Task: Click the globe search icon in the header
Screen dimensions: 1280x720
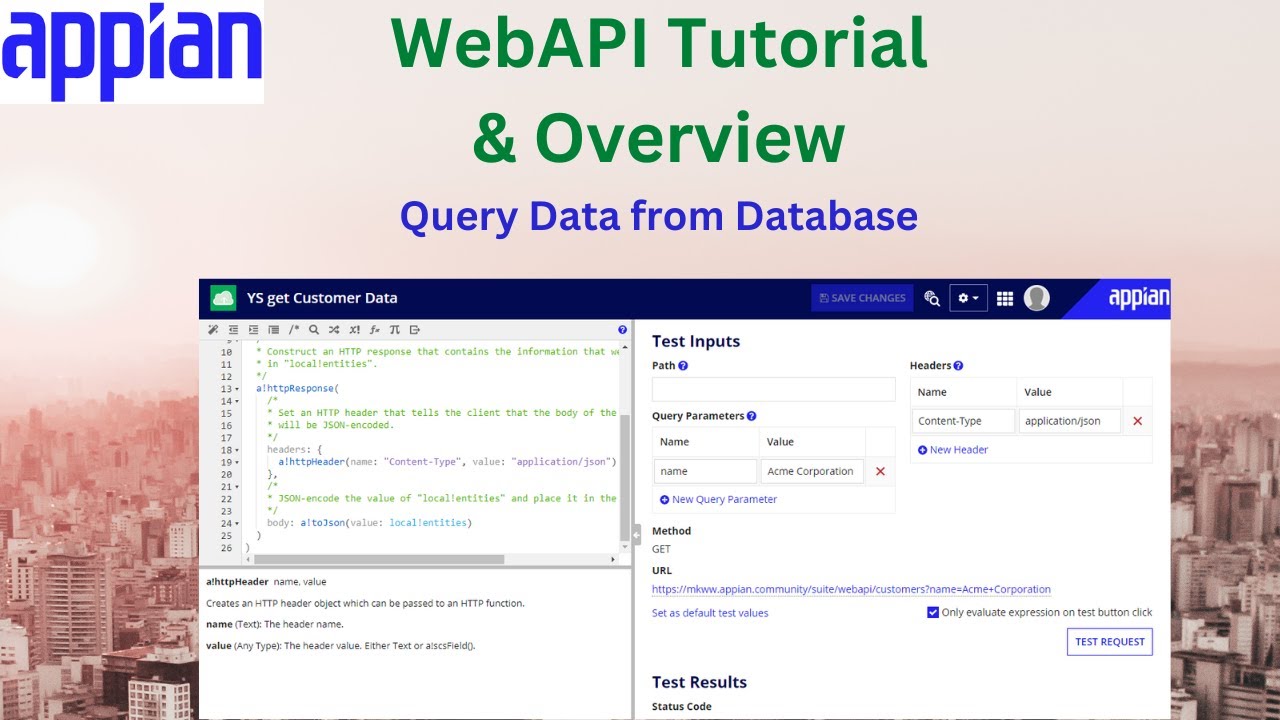Action: point(932,298)
